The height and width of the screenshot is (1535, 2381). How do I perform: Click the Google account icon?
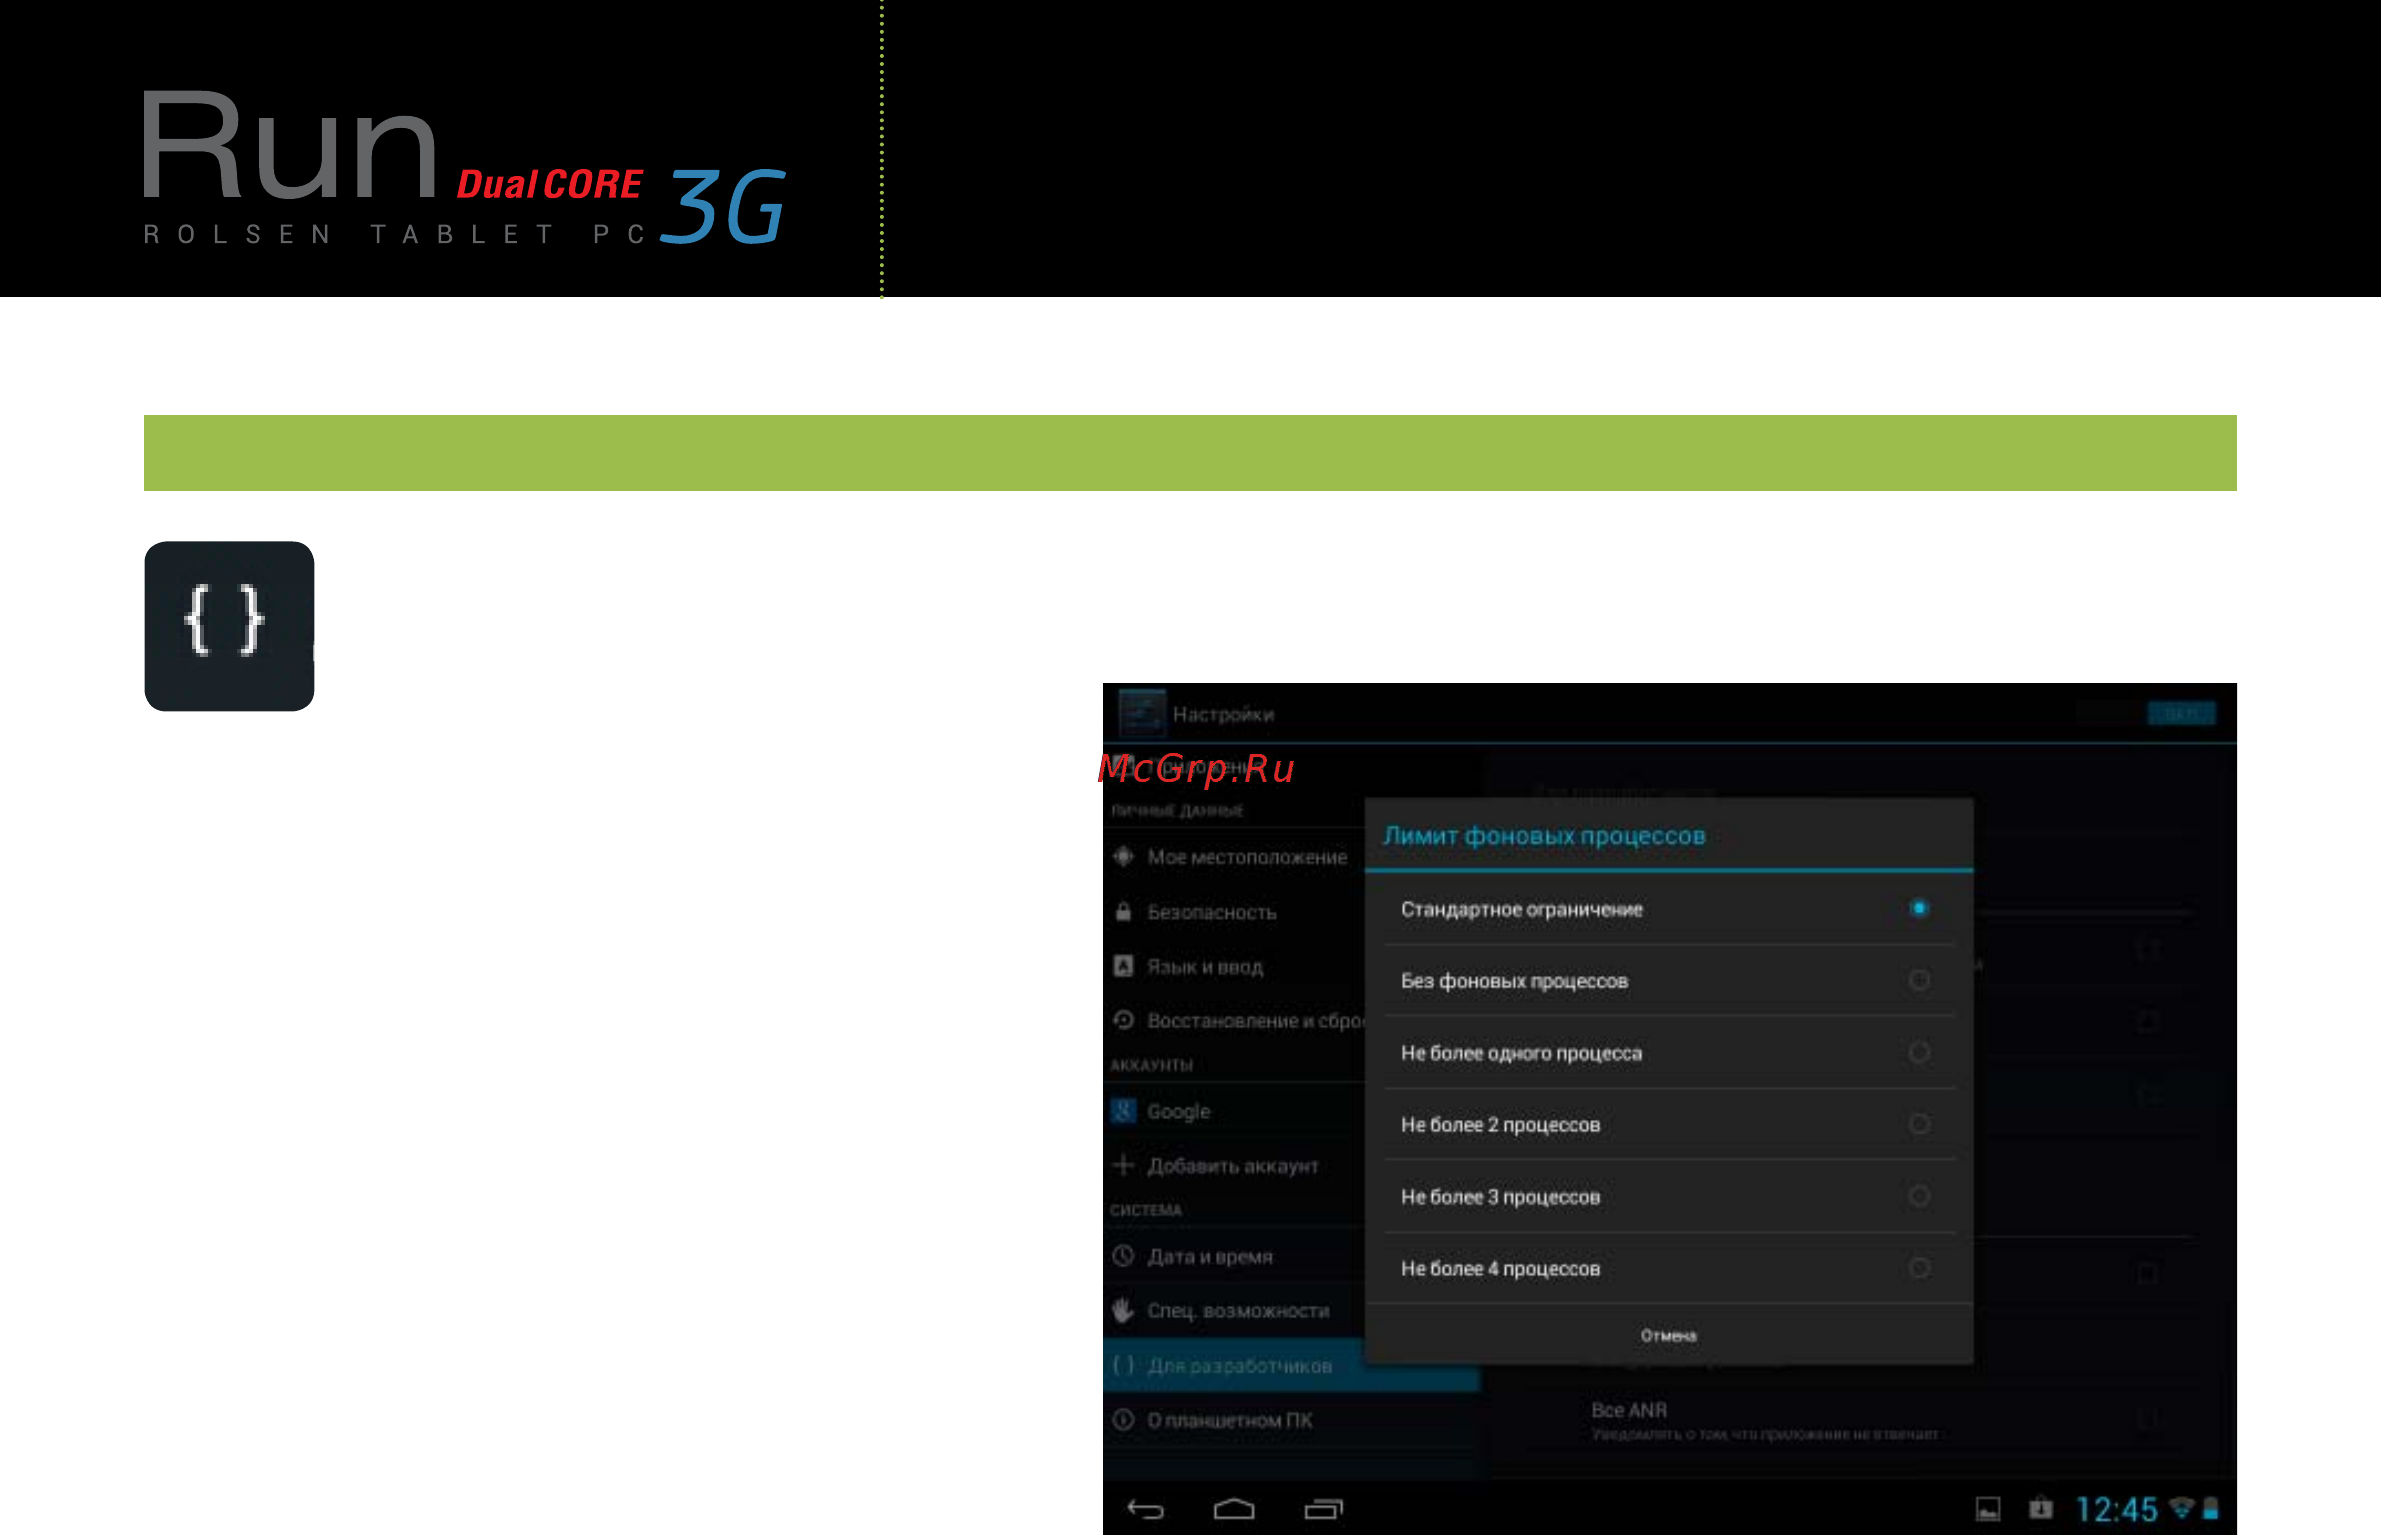(x=1124, y=1111)
